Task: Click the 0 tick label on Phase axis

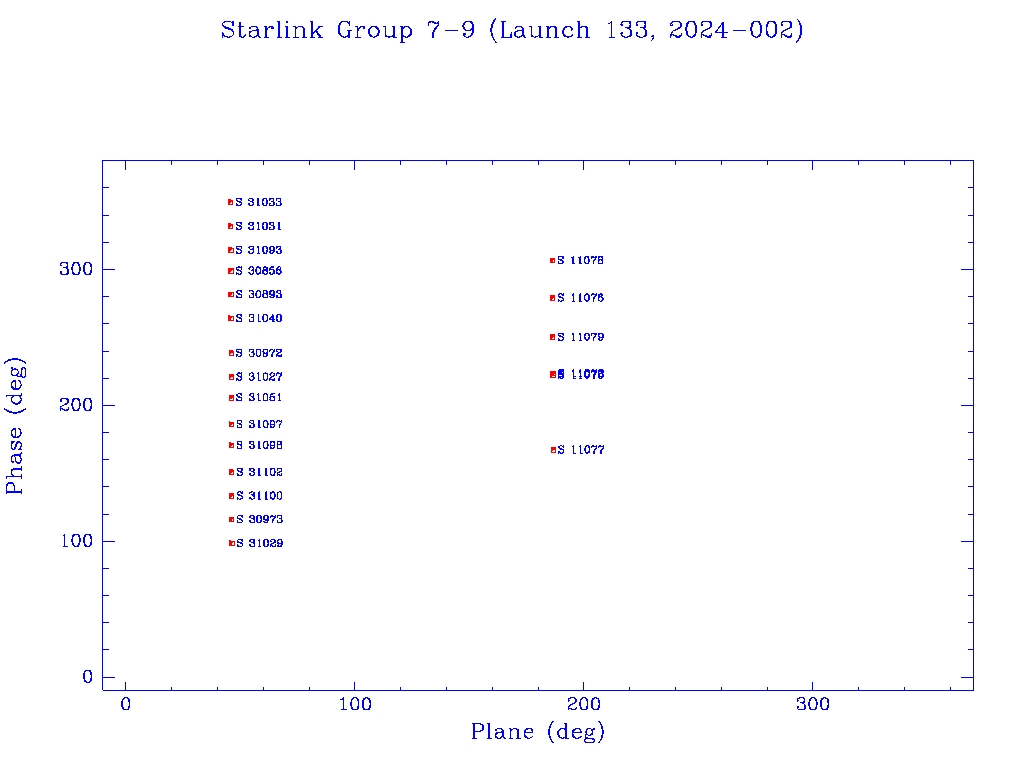Action: [x=88, y=677]
